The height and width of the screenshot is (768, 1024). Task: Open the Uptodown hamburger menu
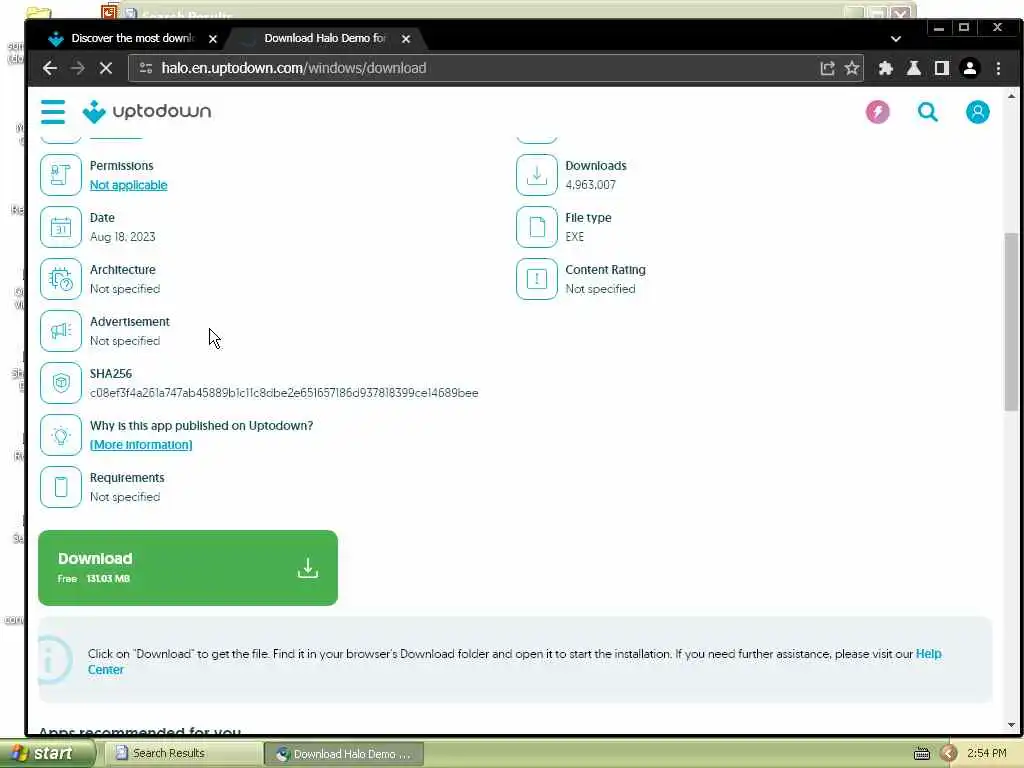(x=53, y=112)
